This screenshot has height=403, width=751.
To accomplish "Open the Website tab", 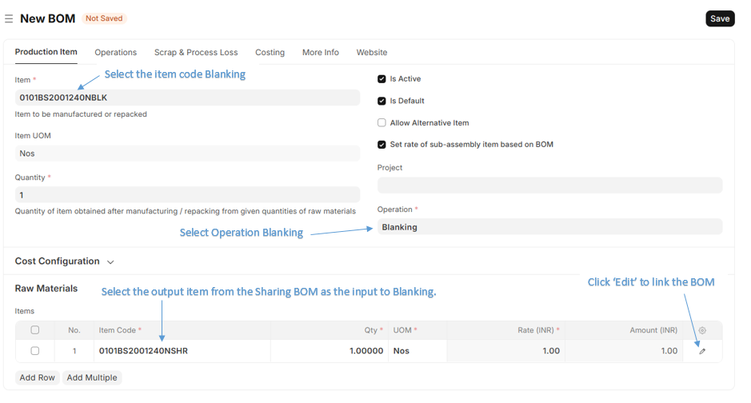I will click(372, 52).
